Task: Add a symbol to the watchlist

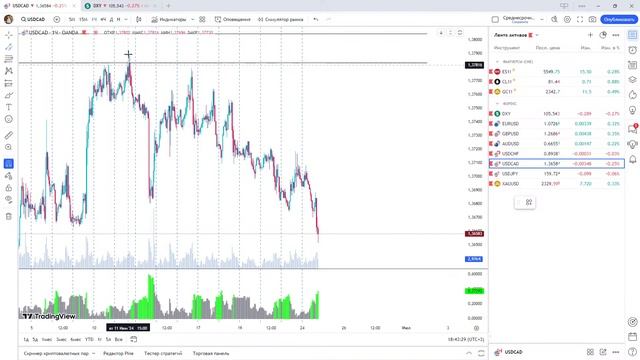Action: tap(590, 35)
